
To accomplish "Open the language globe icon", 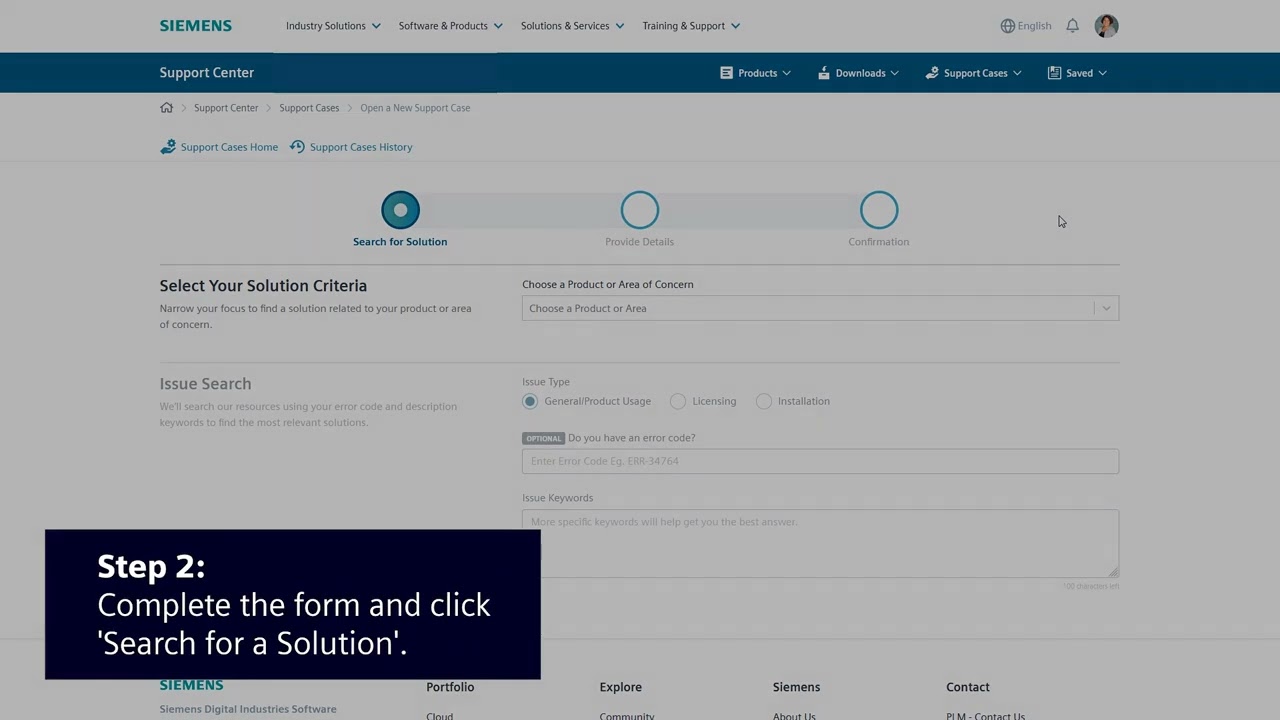I will [x=1007, y=26].
